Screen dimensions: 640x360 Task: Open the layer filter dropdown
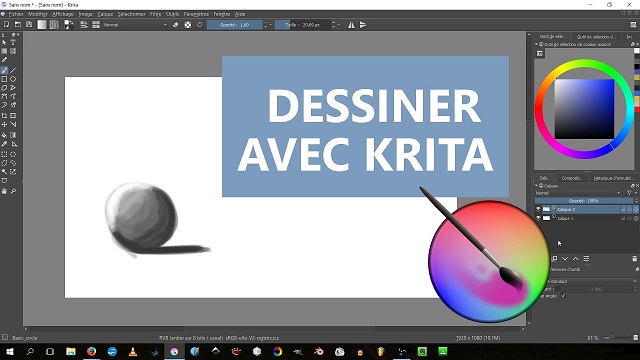(x=631, y=193)
